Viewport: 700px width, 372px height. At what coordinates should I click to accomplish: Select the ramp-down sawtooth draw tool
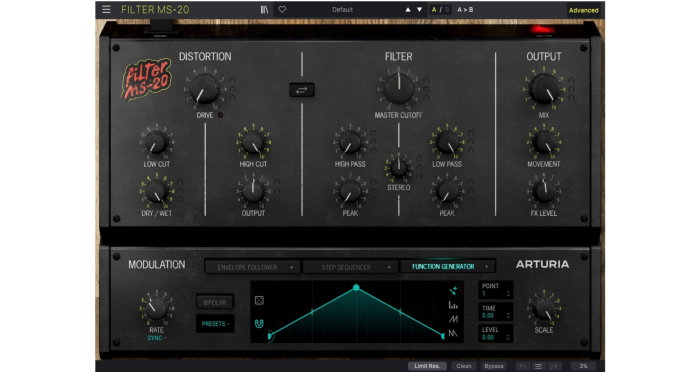click(x=453, y=333)
